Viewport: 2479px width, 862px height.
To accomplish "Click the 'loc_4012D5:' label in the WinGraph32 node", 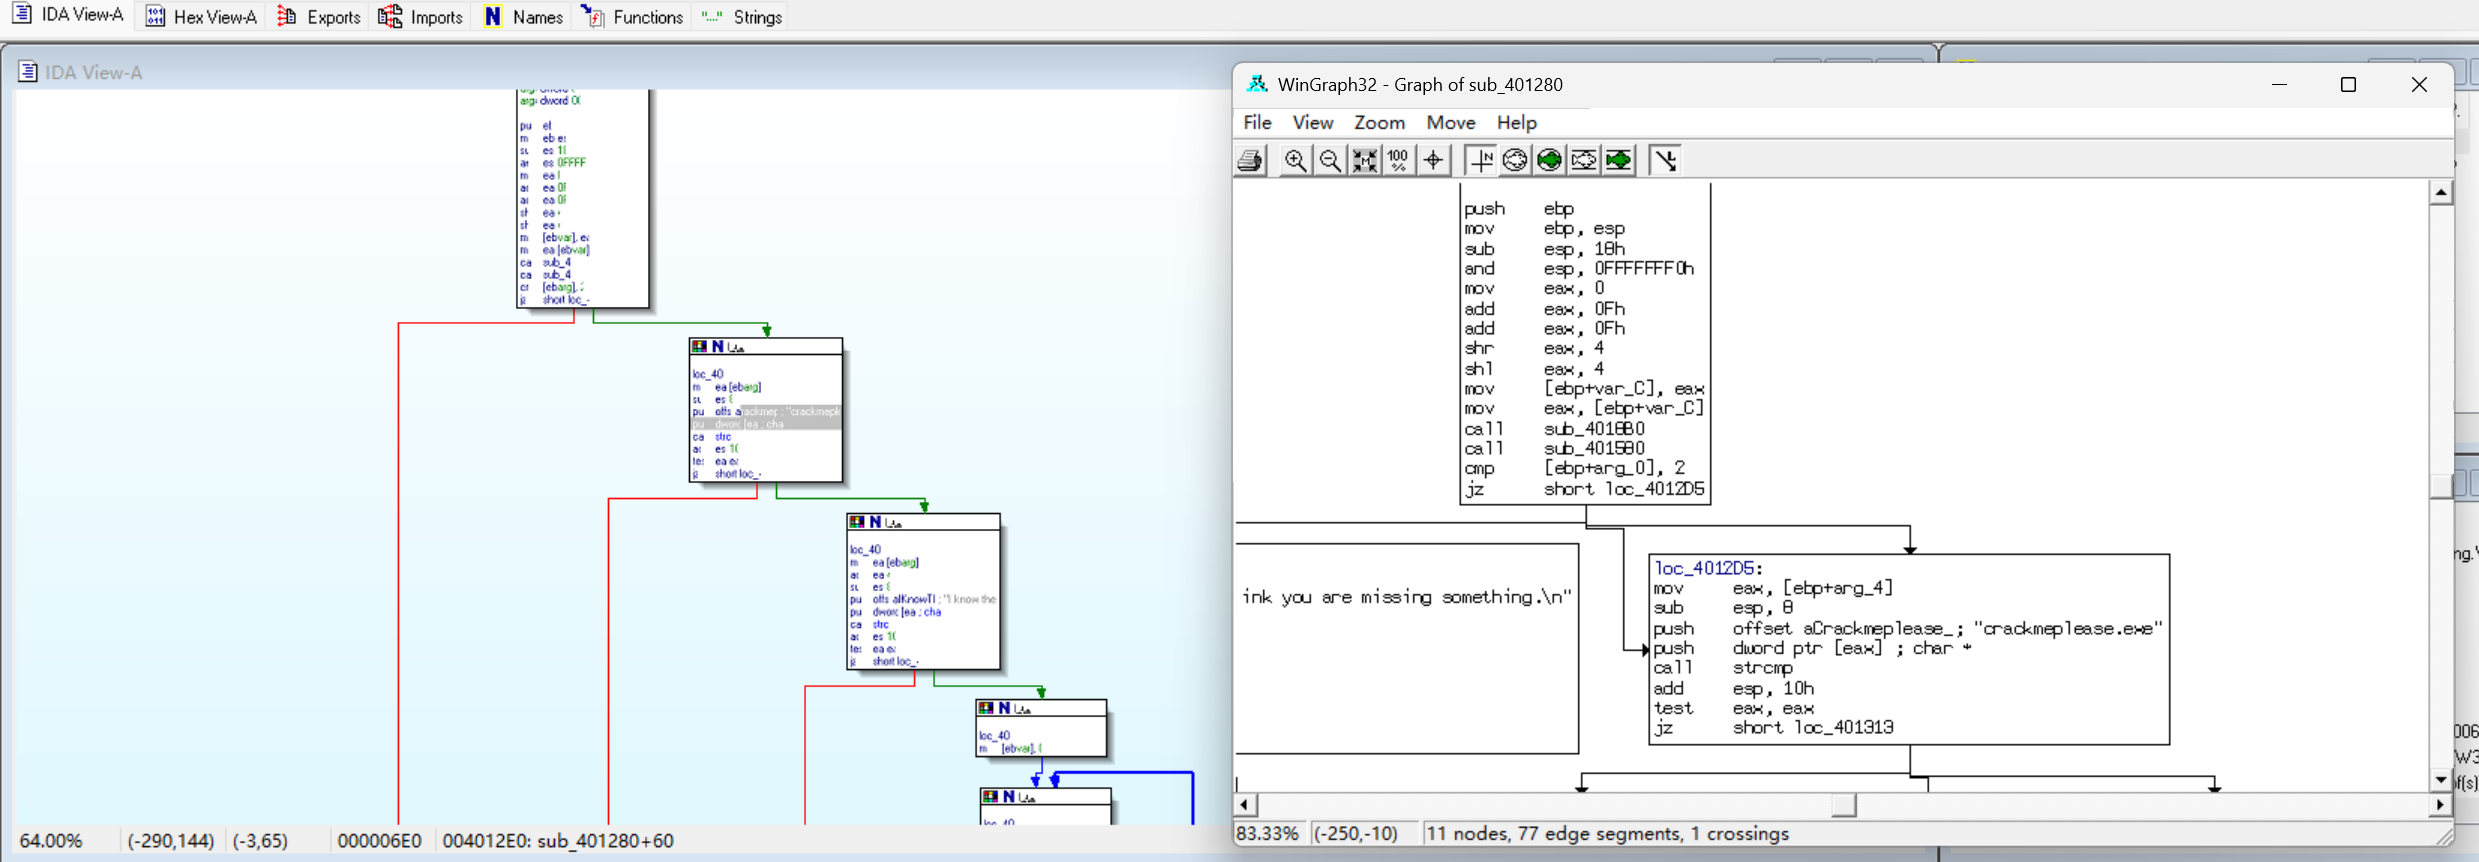I will [1708, 568].
